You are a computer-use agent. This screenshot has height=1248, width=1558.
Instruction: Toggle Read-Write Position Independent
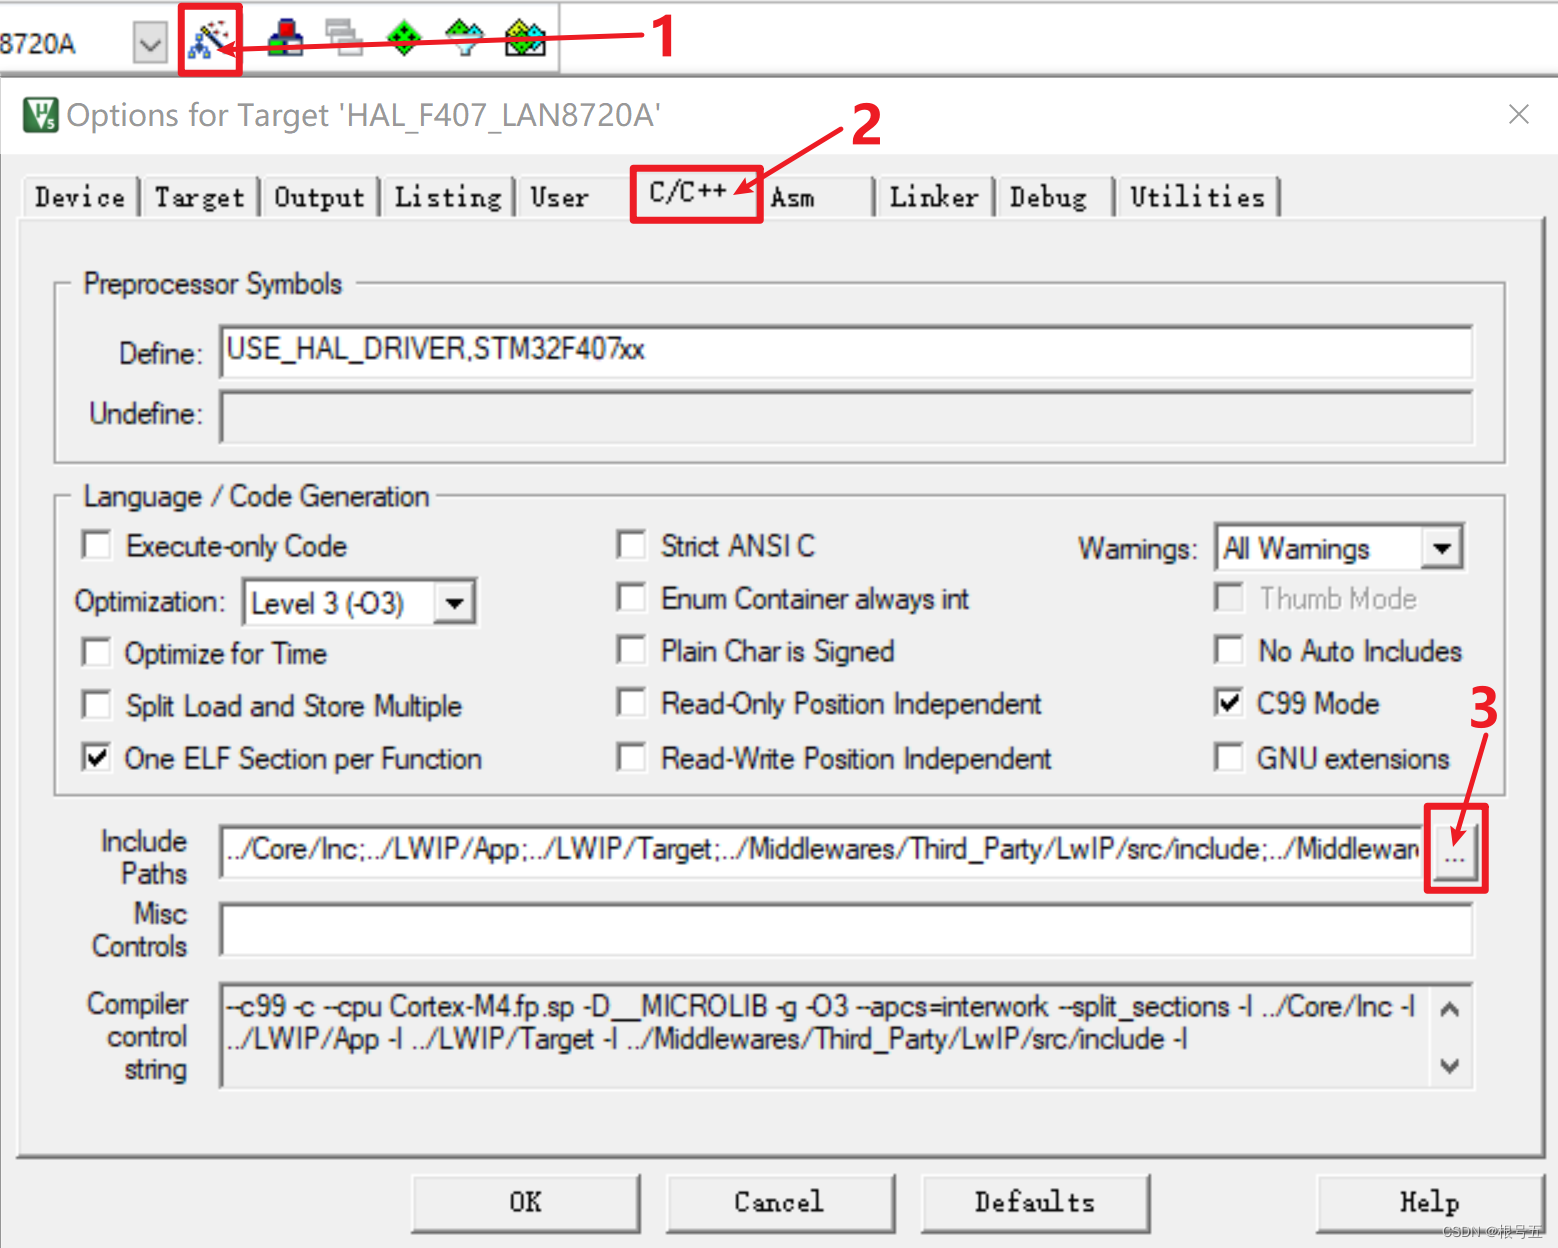tap(631, 757)
